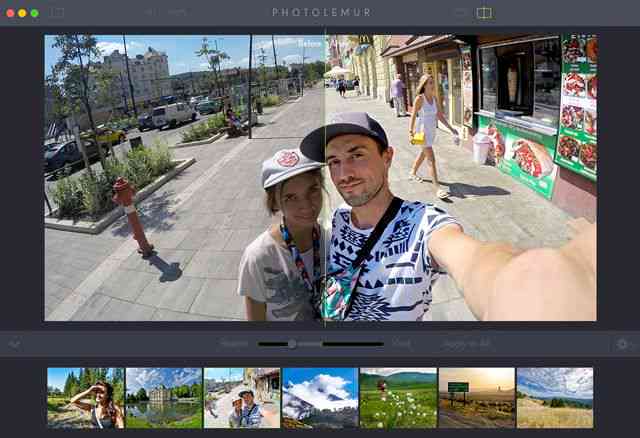The image size is (640, 438).
Task: Toggle the sidebar panel icon in title bar
Action: point(57,13)
